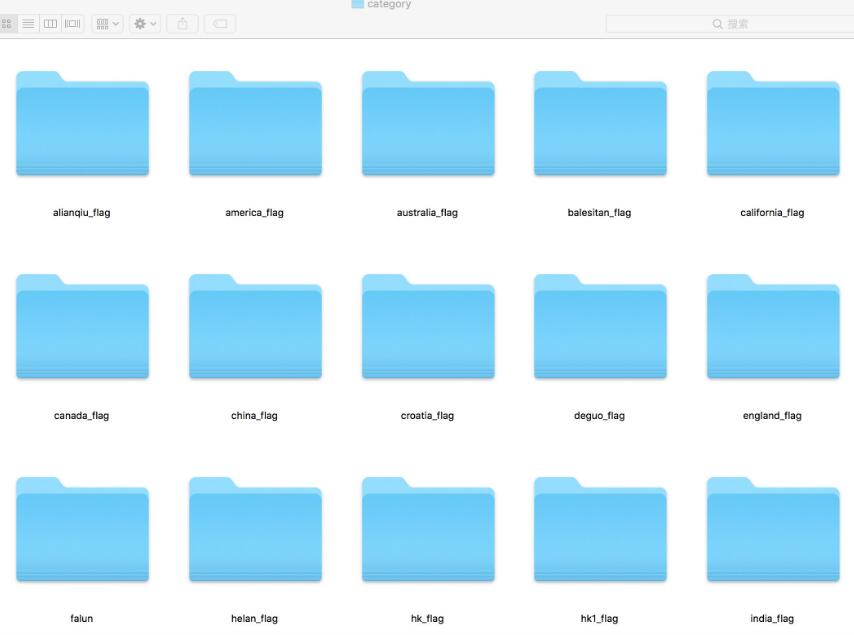Click the category window title
The width and height of the screenshot is (854, 635).
pos(389,4)
